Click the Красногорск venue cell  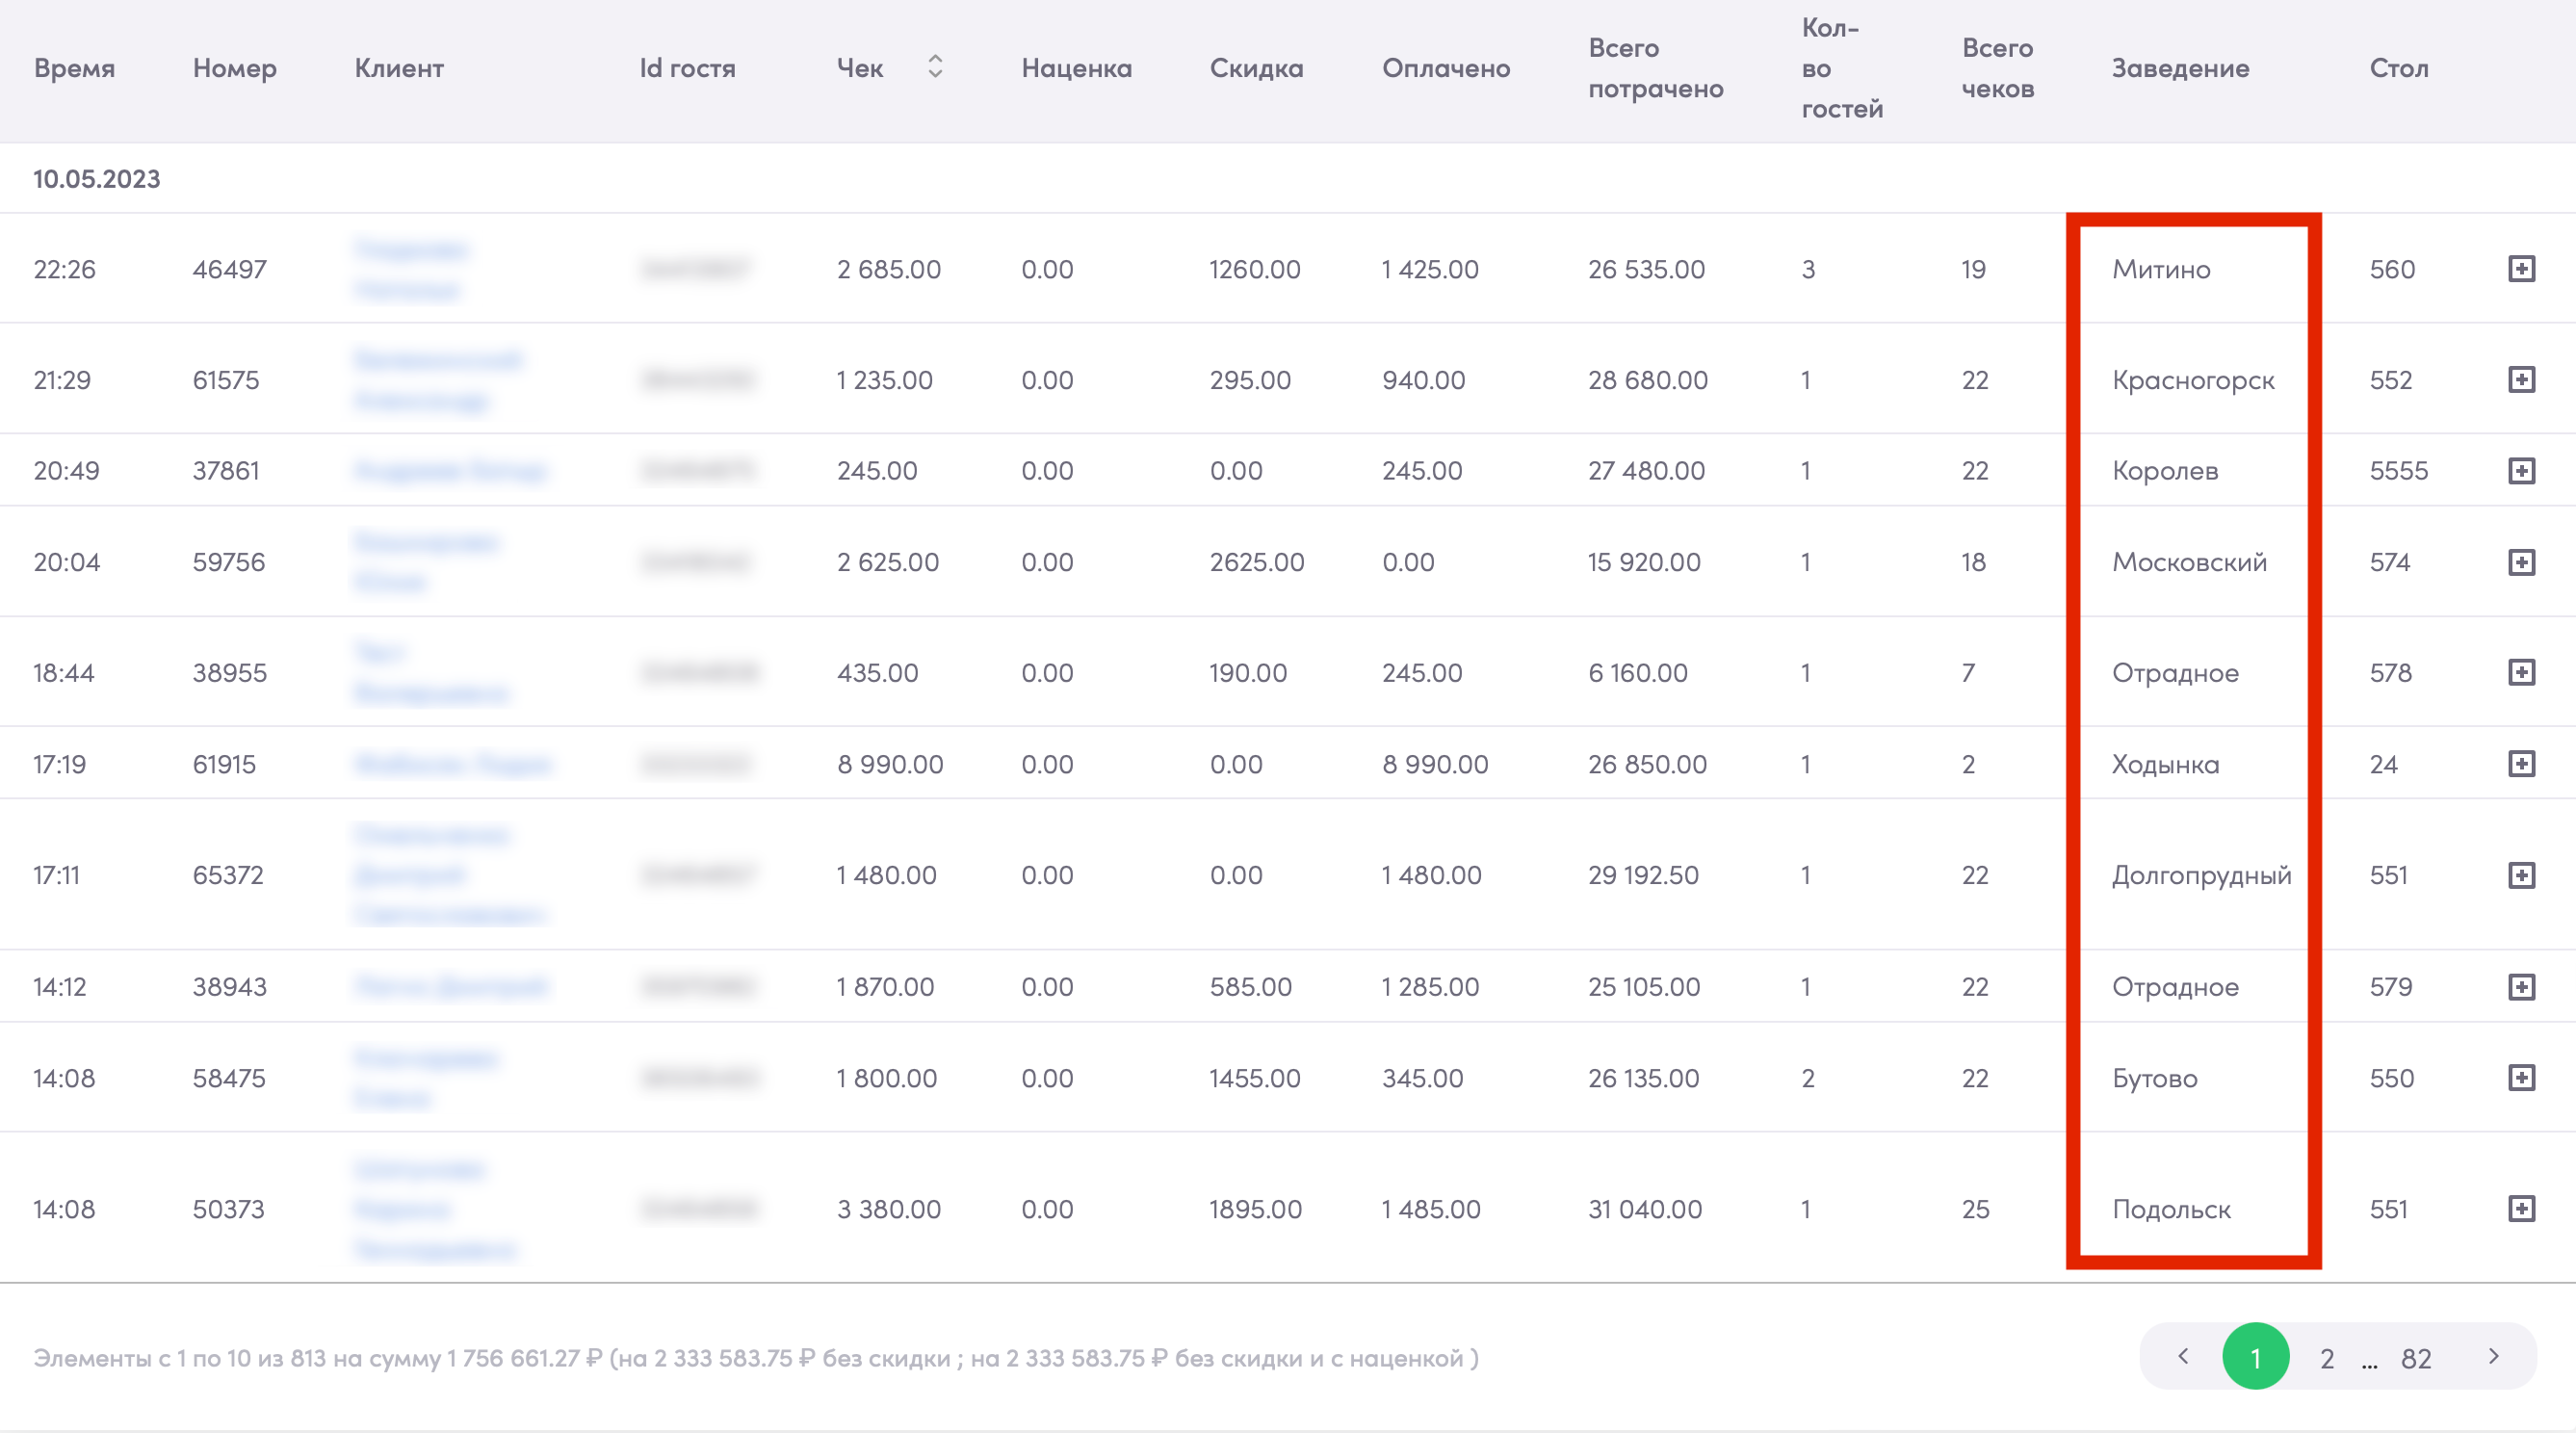(x=2193, y=381)
